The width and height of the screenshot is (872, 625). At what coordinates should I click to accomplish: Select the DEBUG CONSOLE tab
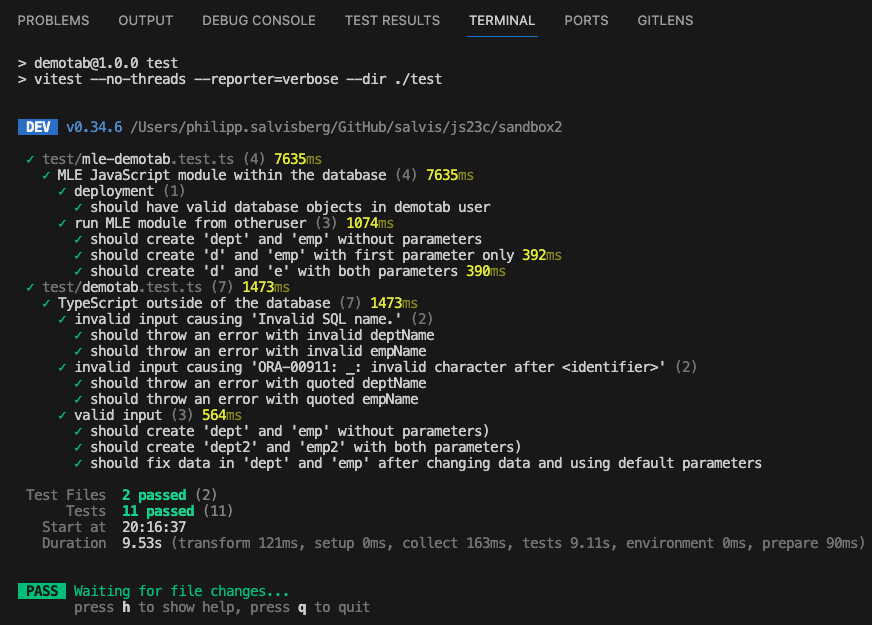[x=259, y=21]
